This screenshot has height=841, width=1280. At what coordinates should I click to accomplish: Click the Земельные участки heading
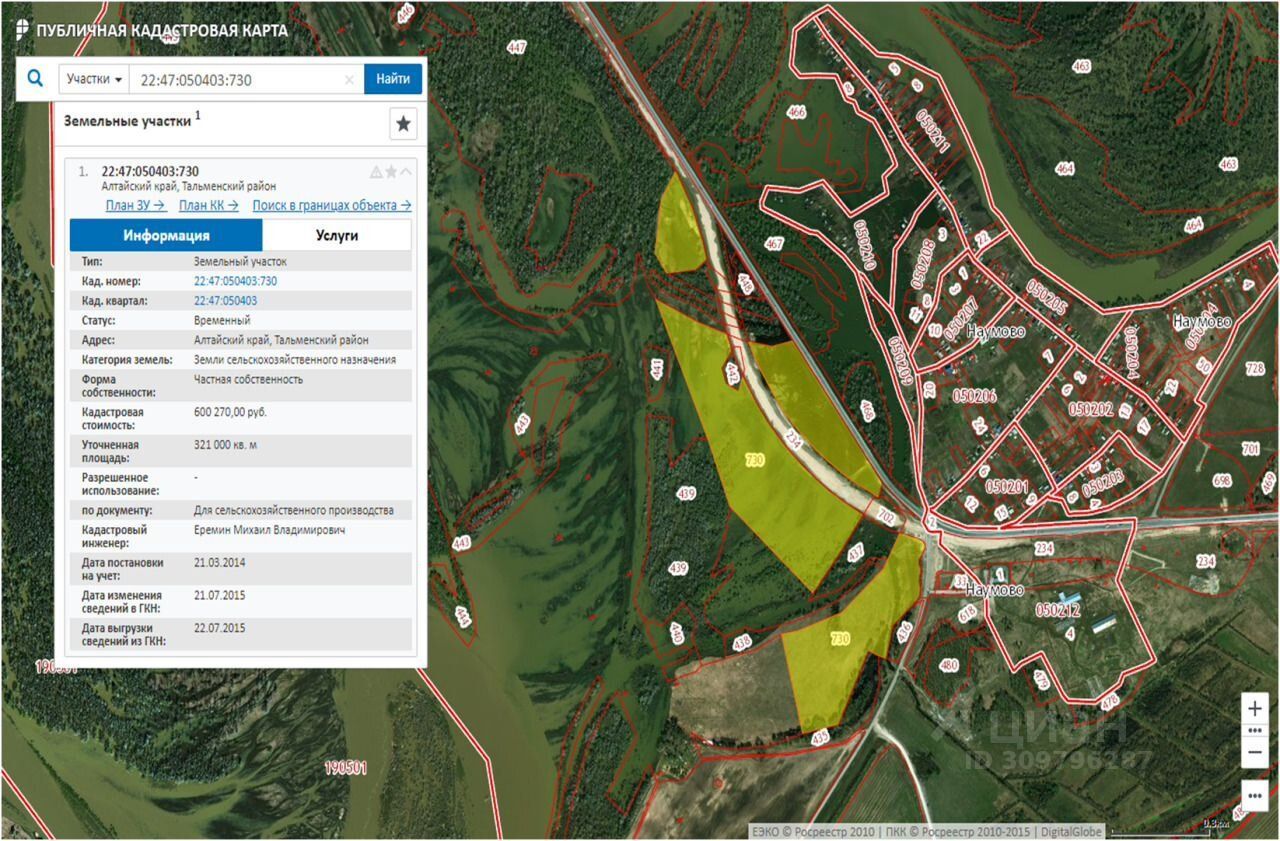(x=127, y=120)
